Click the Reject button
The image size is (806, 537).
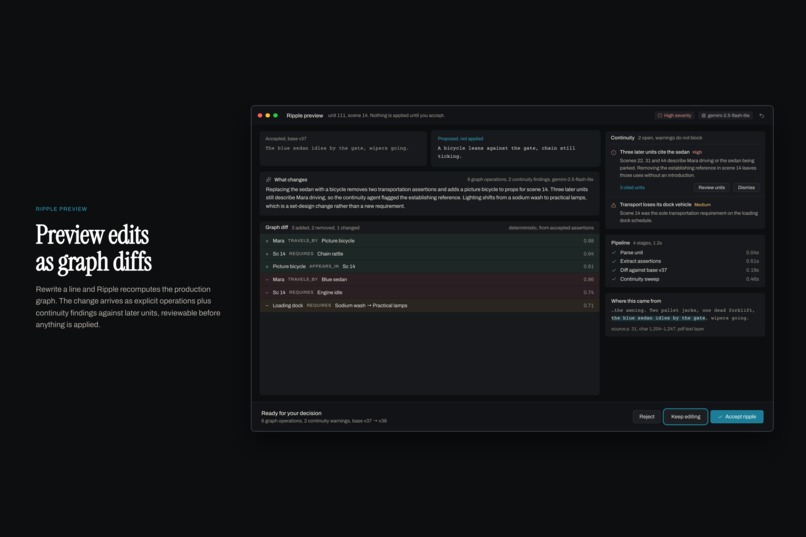click(647, 417)
